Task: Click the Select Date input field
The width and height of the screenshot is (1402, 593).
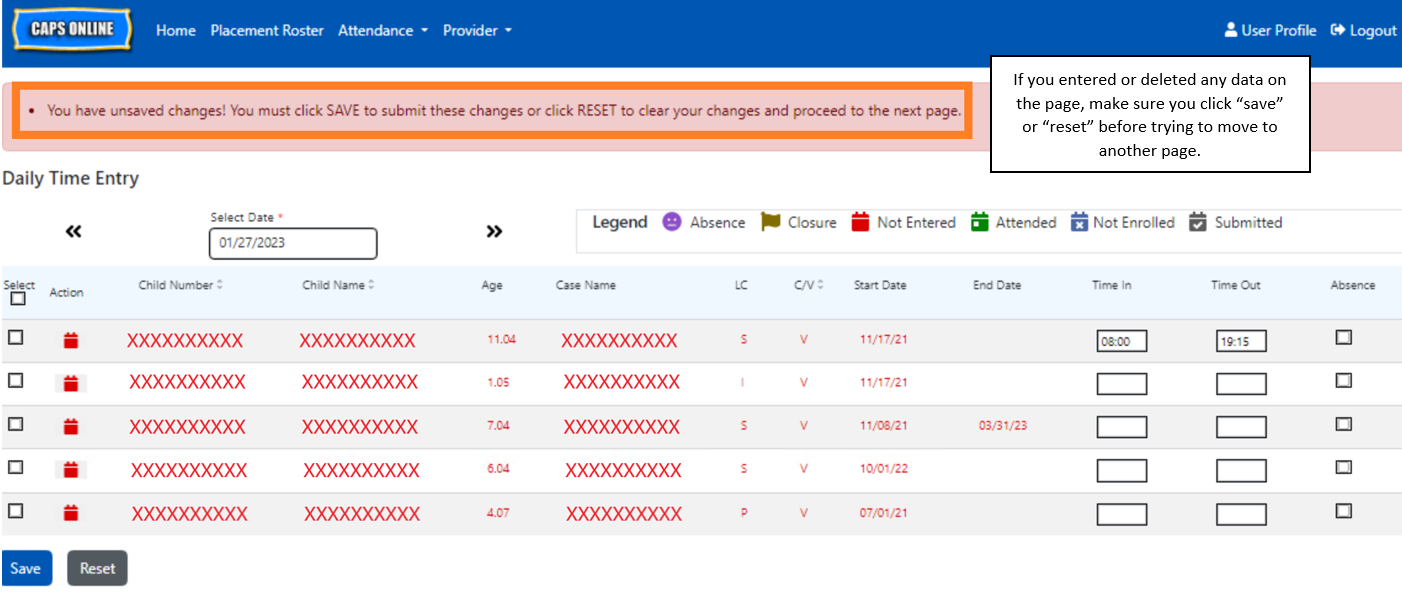Action: coord(292,243)
